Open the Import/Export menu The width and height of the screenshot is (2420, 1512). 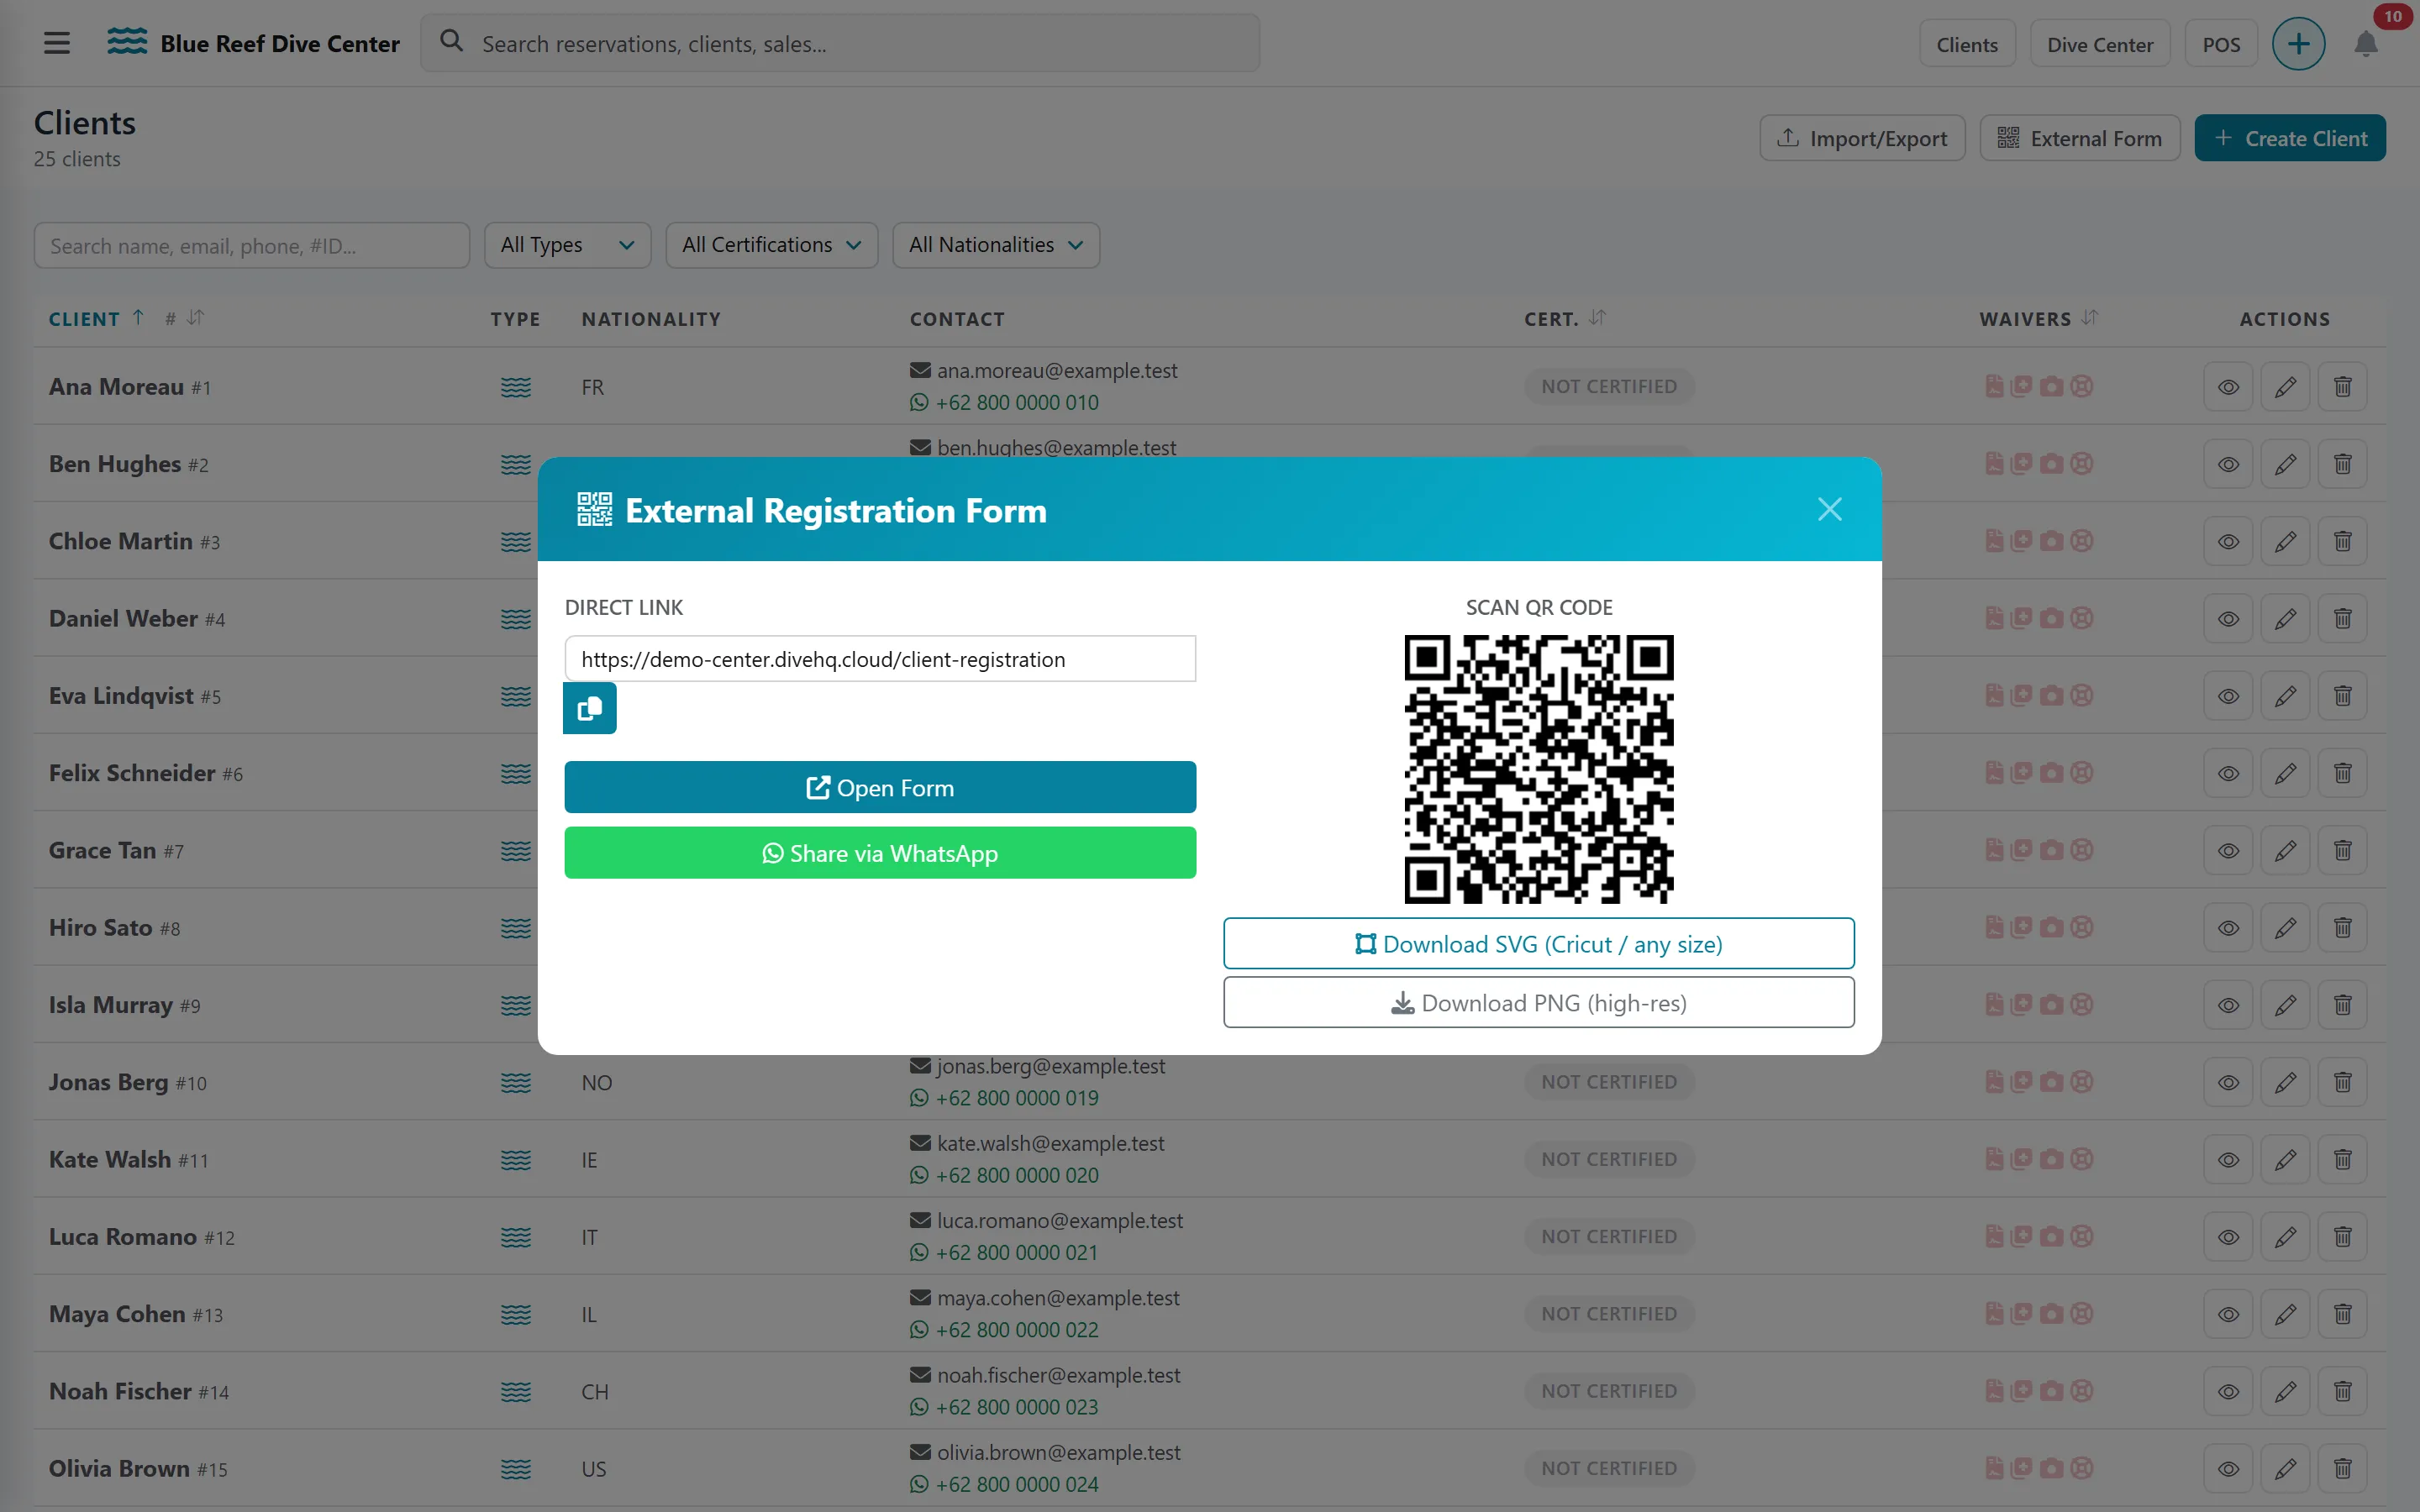[1862, 138]
